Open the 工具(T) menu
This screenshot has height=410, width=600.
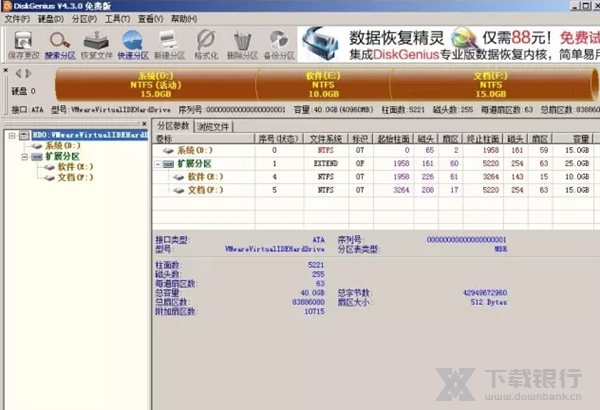(x=117, y=19)
